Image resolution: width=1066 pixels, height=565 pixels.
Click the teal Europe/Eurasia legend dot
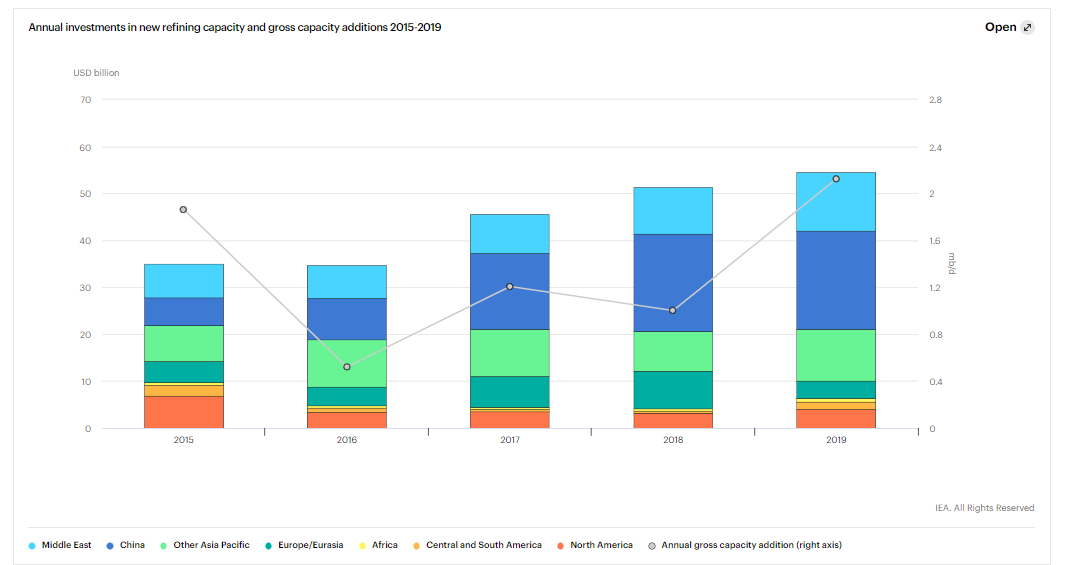269,546
